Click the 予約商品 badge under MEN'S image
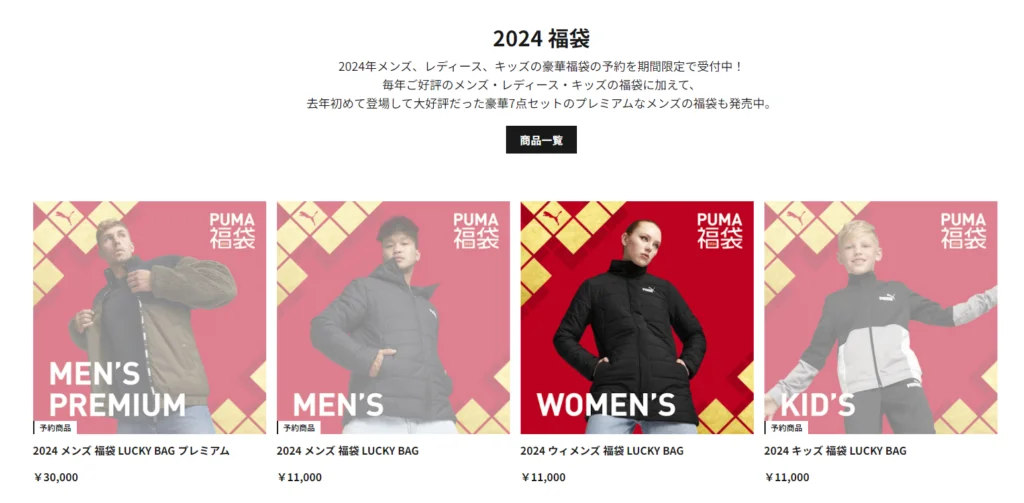This screenshot has height=503, width=1024. tap(298, 428)
